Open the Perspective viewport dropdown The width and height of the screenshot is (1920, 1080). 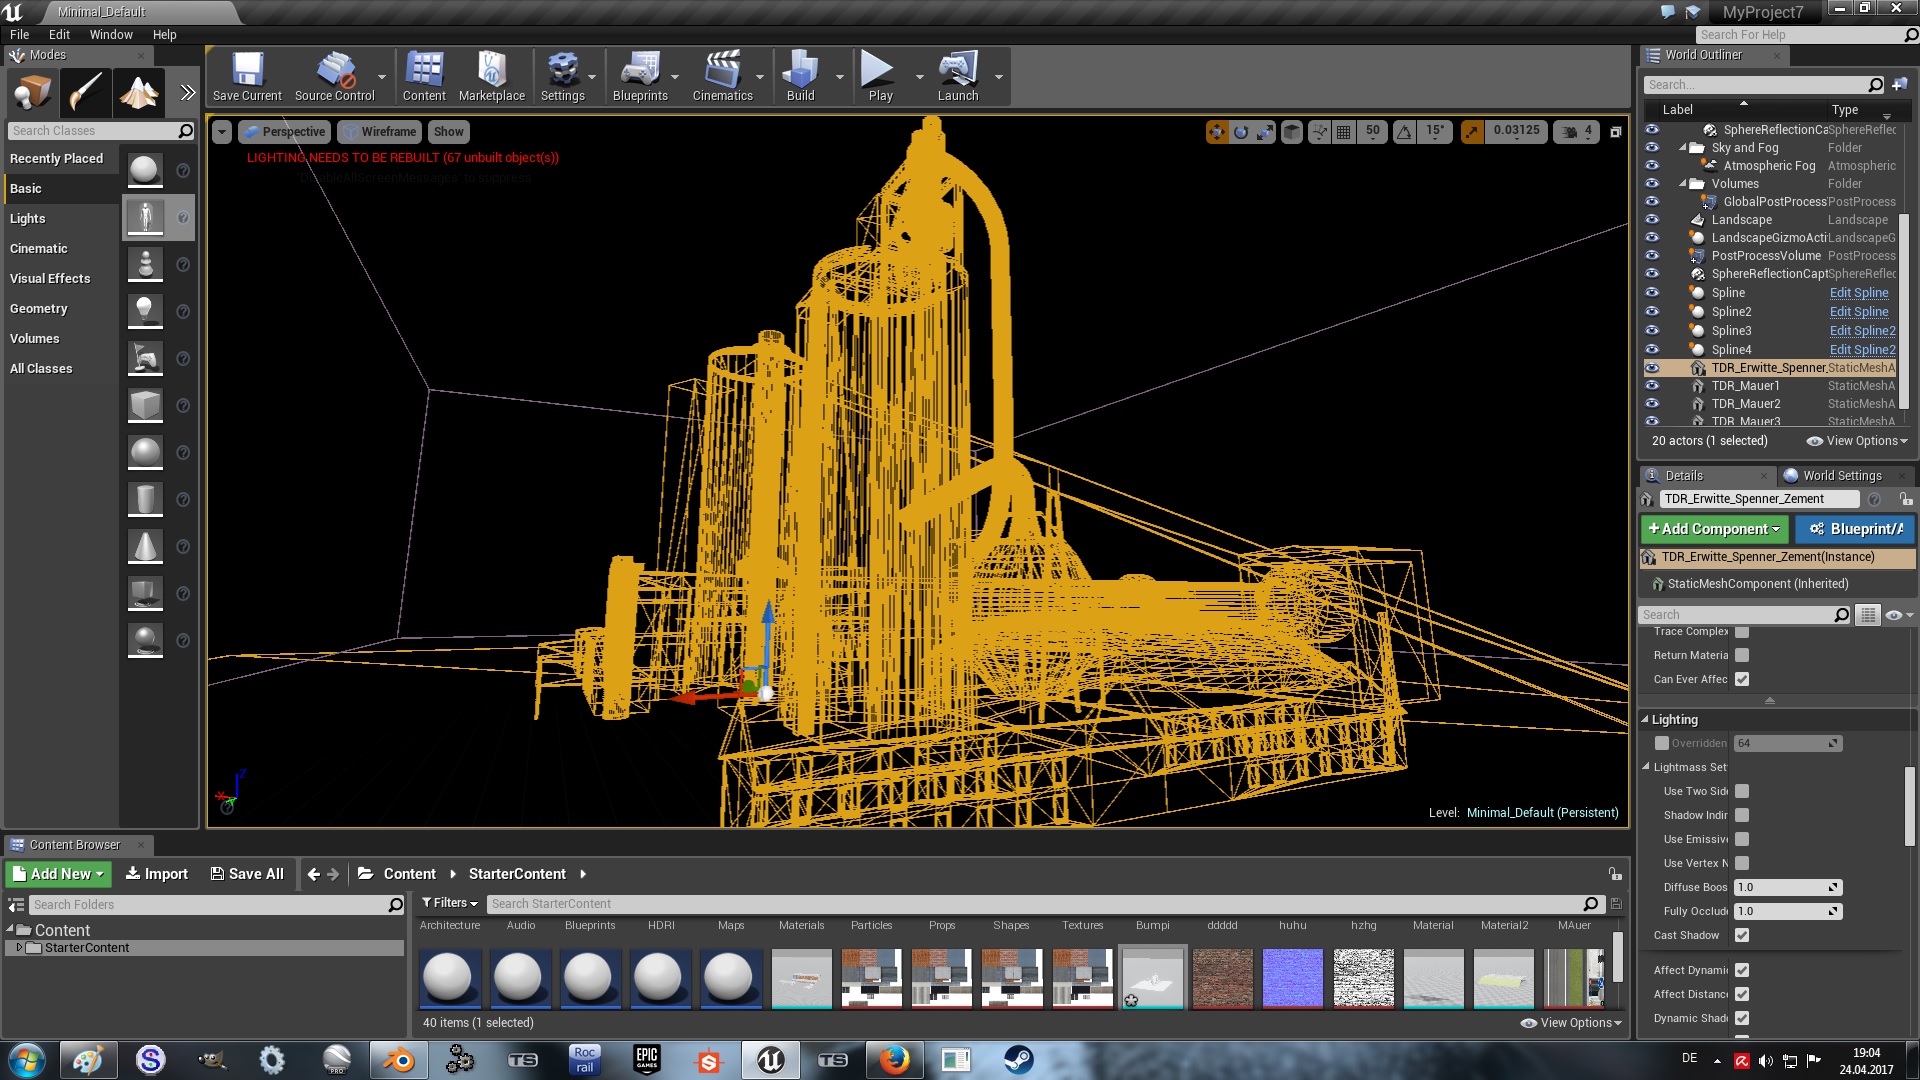coord(285,131)
